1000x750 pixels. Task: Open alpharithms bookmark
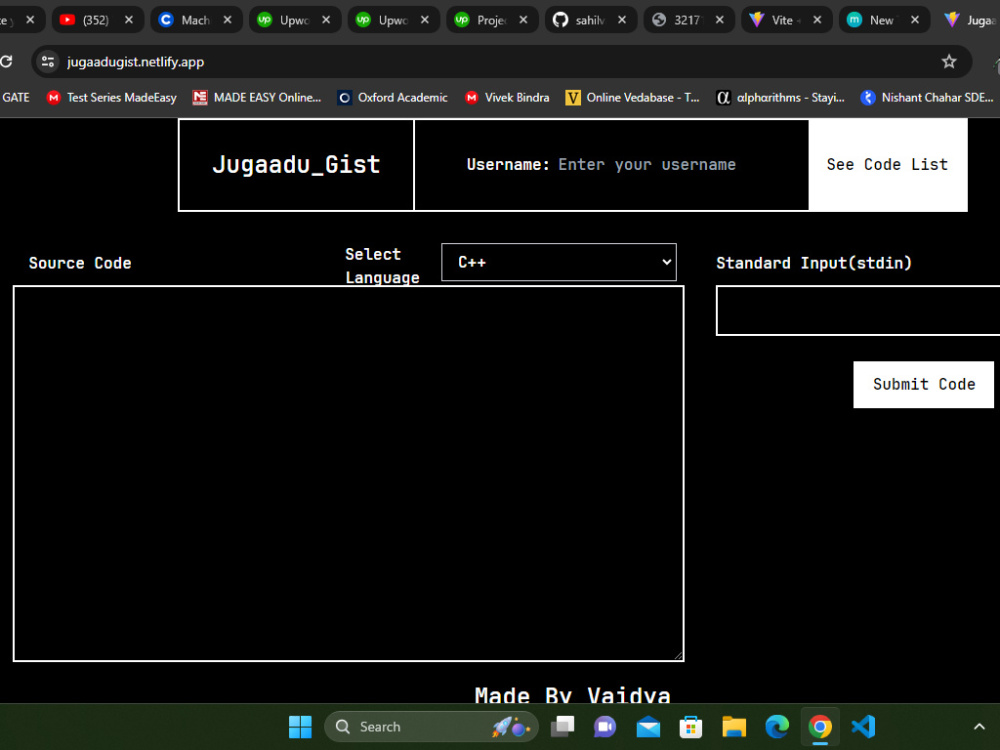[781, 98]
